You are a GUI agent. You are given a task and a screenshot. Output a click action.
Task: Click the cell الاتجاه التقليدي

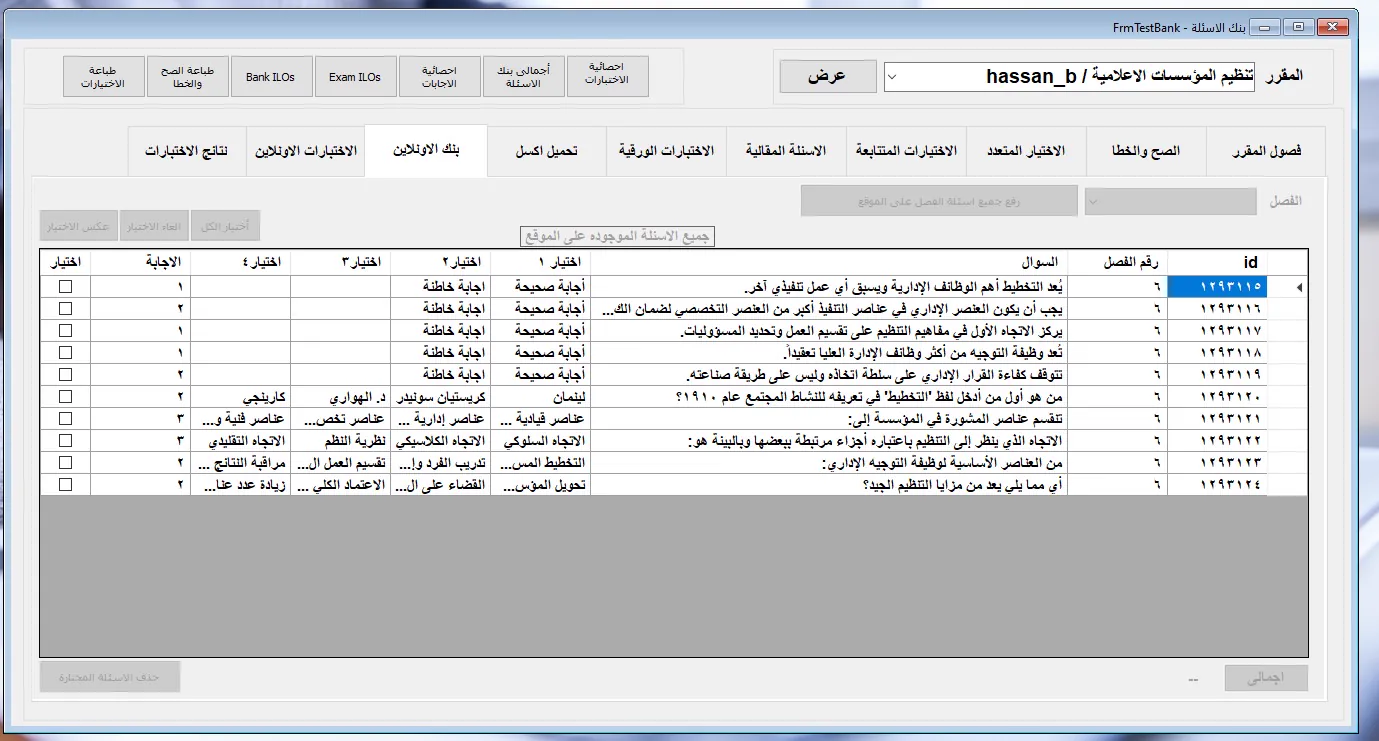click(x=240, y=441)
